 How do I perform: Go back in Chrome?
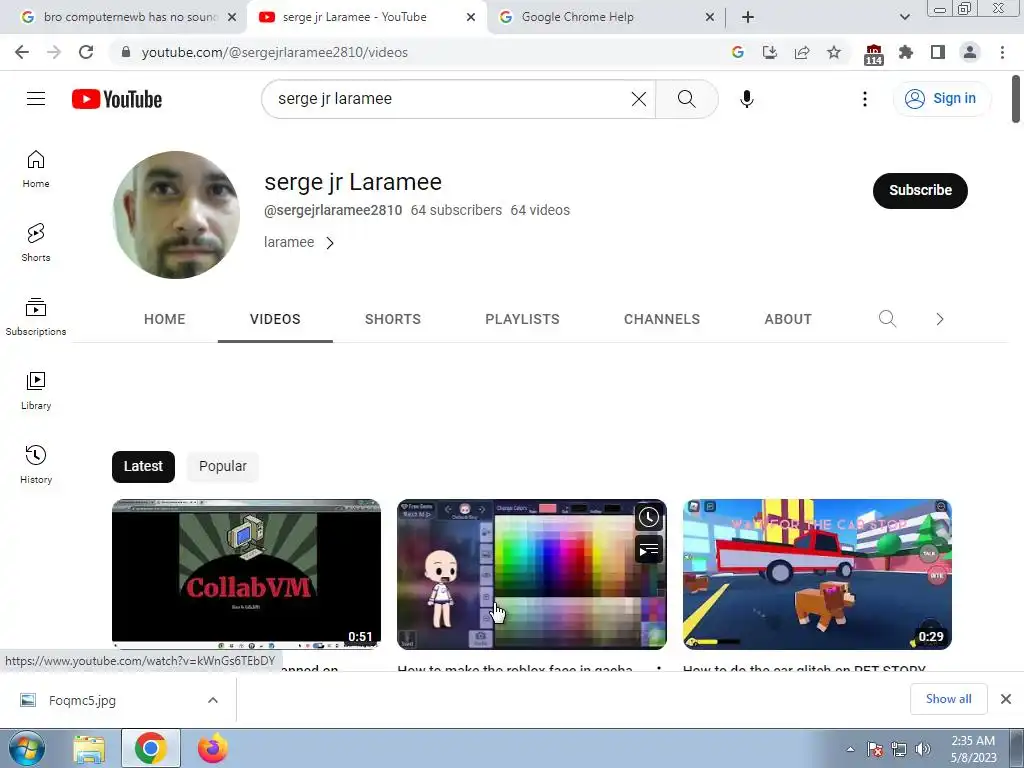coord(22,52)
